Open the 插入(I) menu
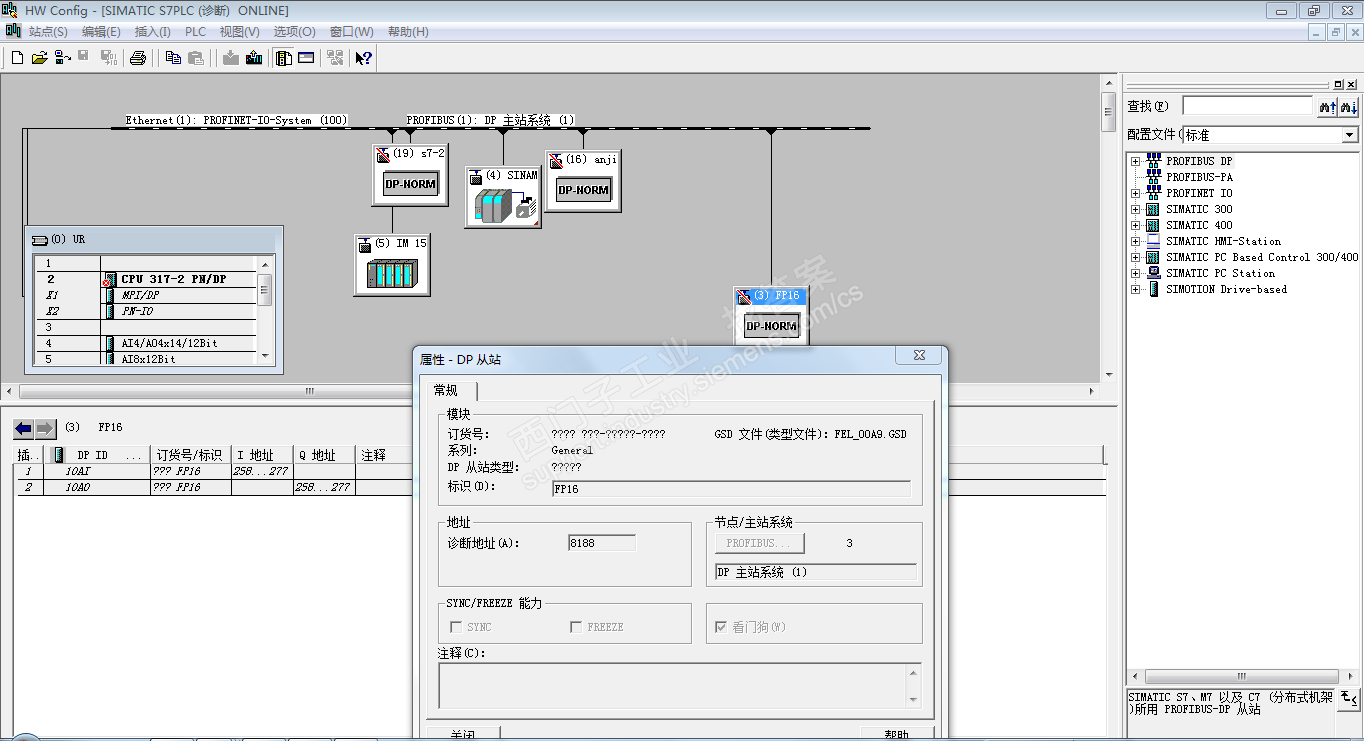This screenshot has height=741, width=1364. pyautogui.click(x=153, y=32)
